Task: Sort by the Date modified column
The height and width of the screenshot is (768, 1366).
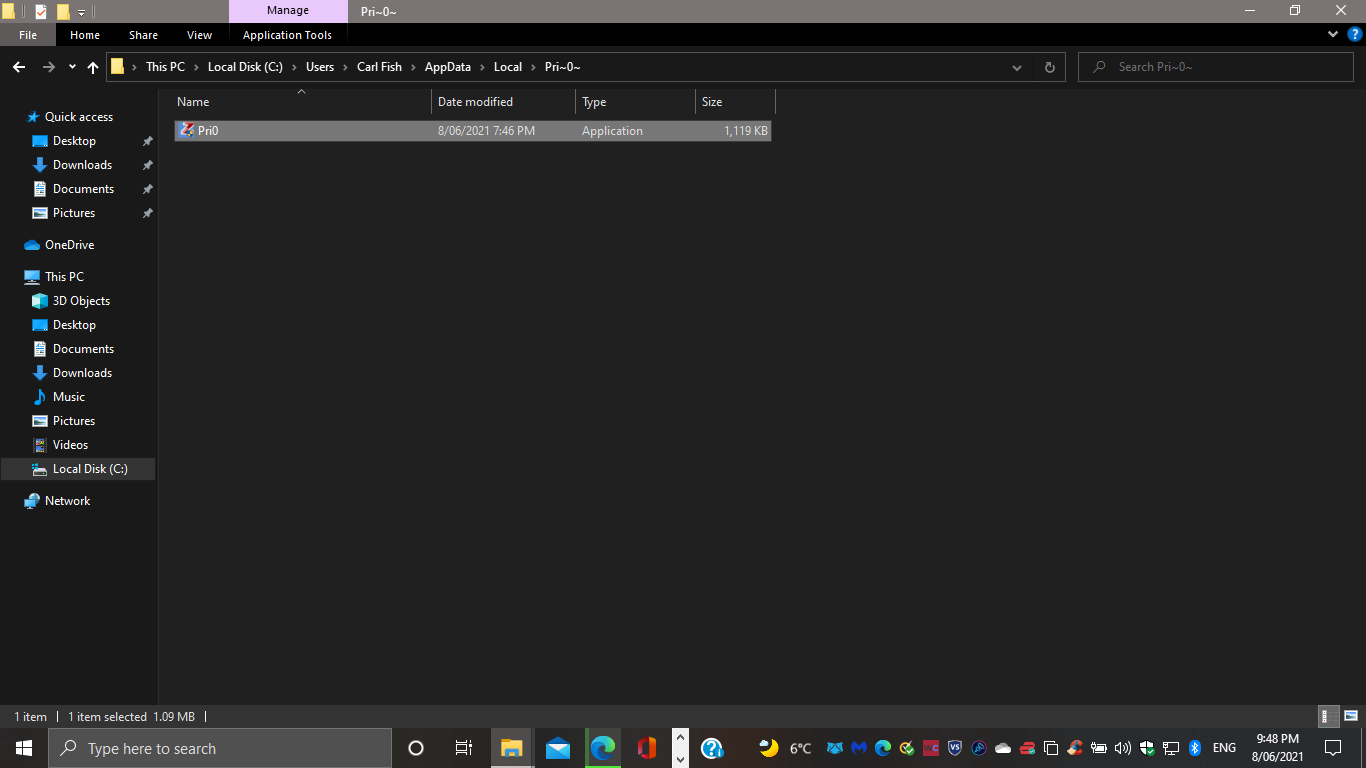Action: point(503,102)
